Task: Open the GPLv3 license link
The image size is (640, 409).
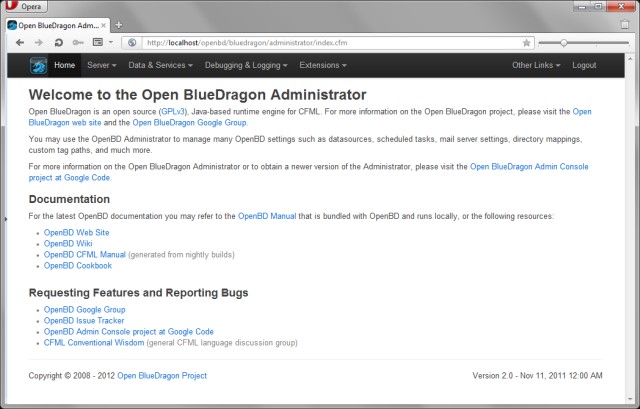Action: point(173,111)
